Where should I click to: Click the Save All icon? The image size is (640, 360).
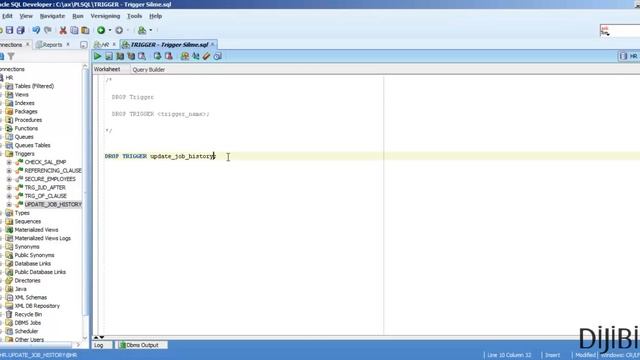click(20, 30)
